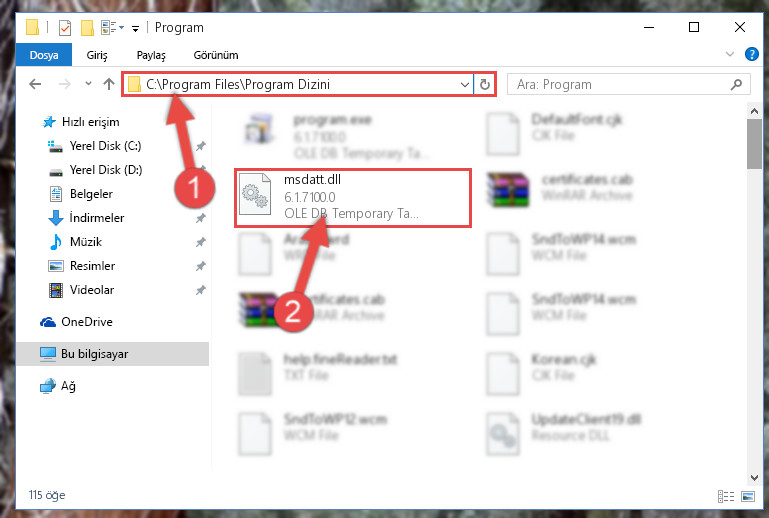Switch to the Görünüm tab

click(x=216, y=55)
